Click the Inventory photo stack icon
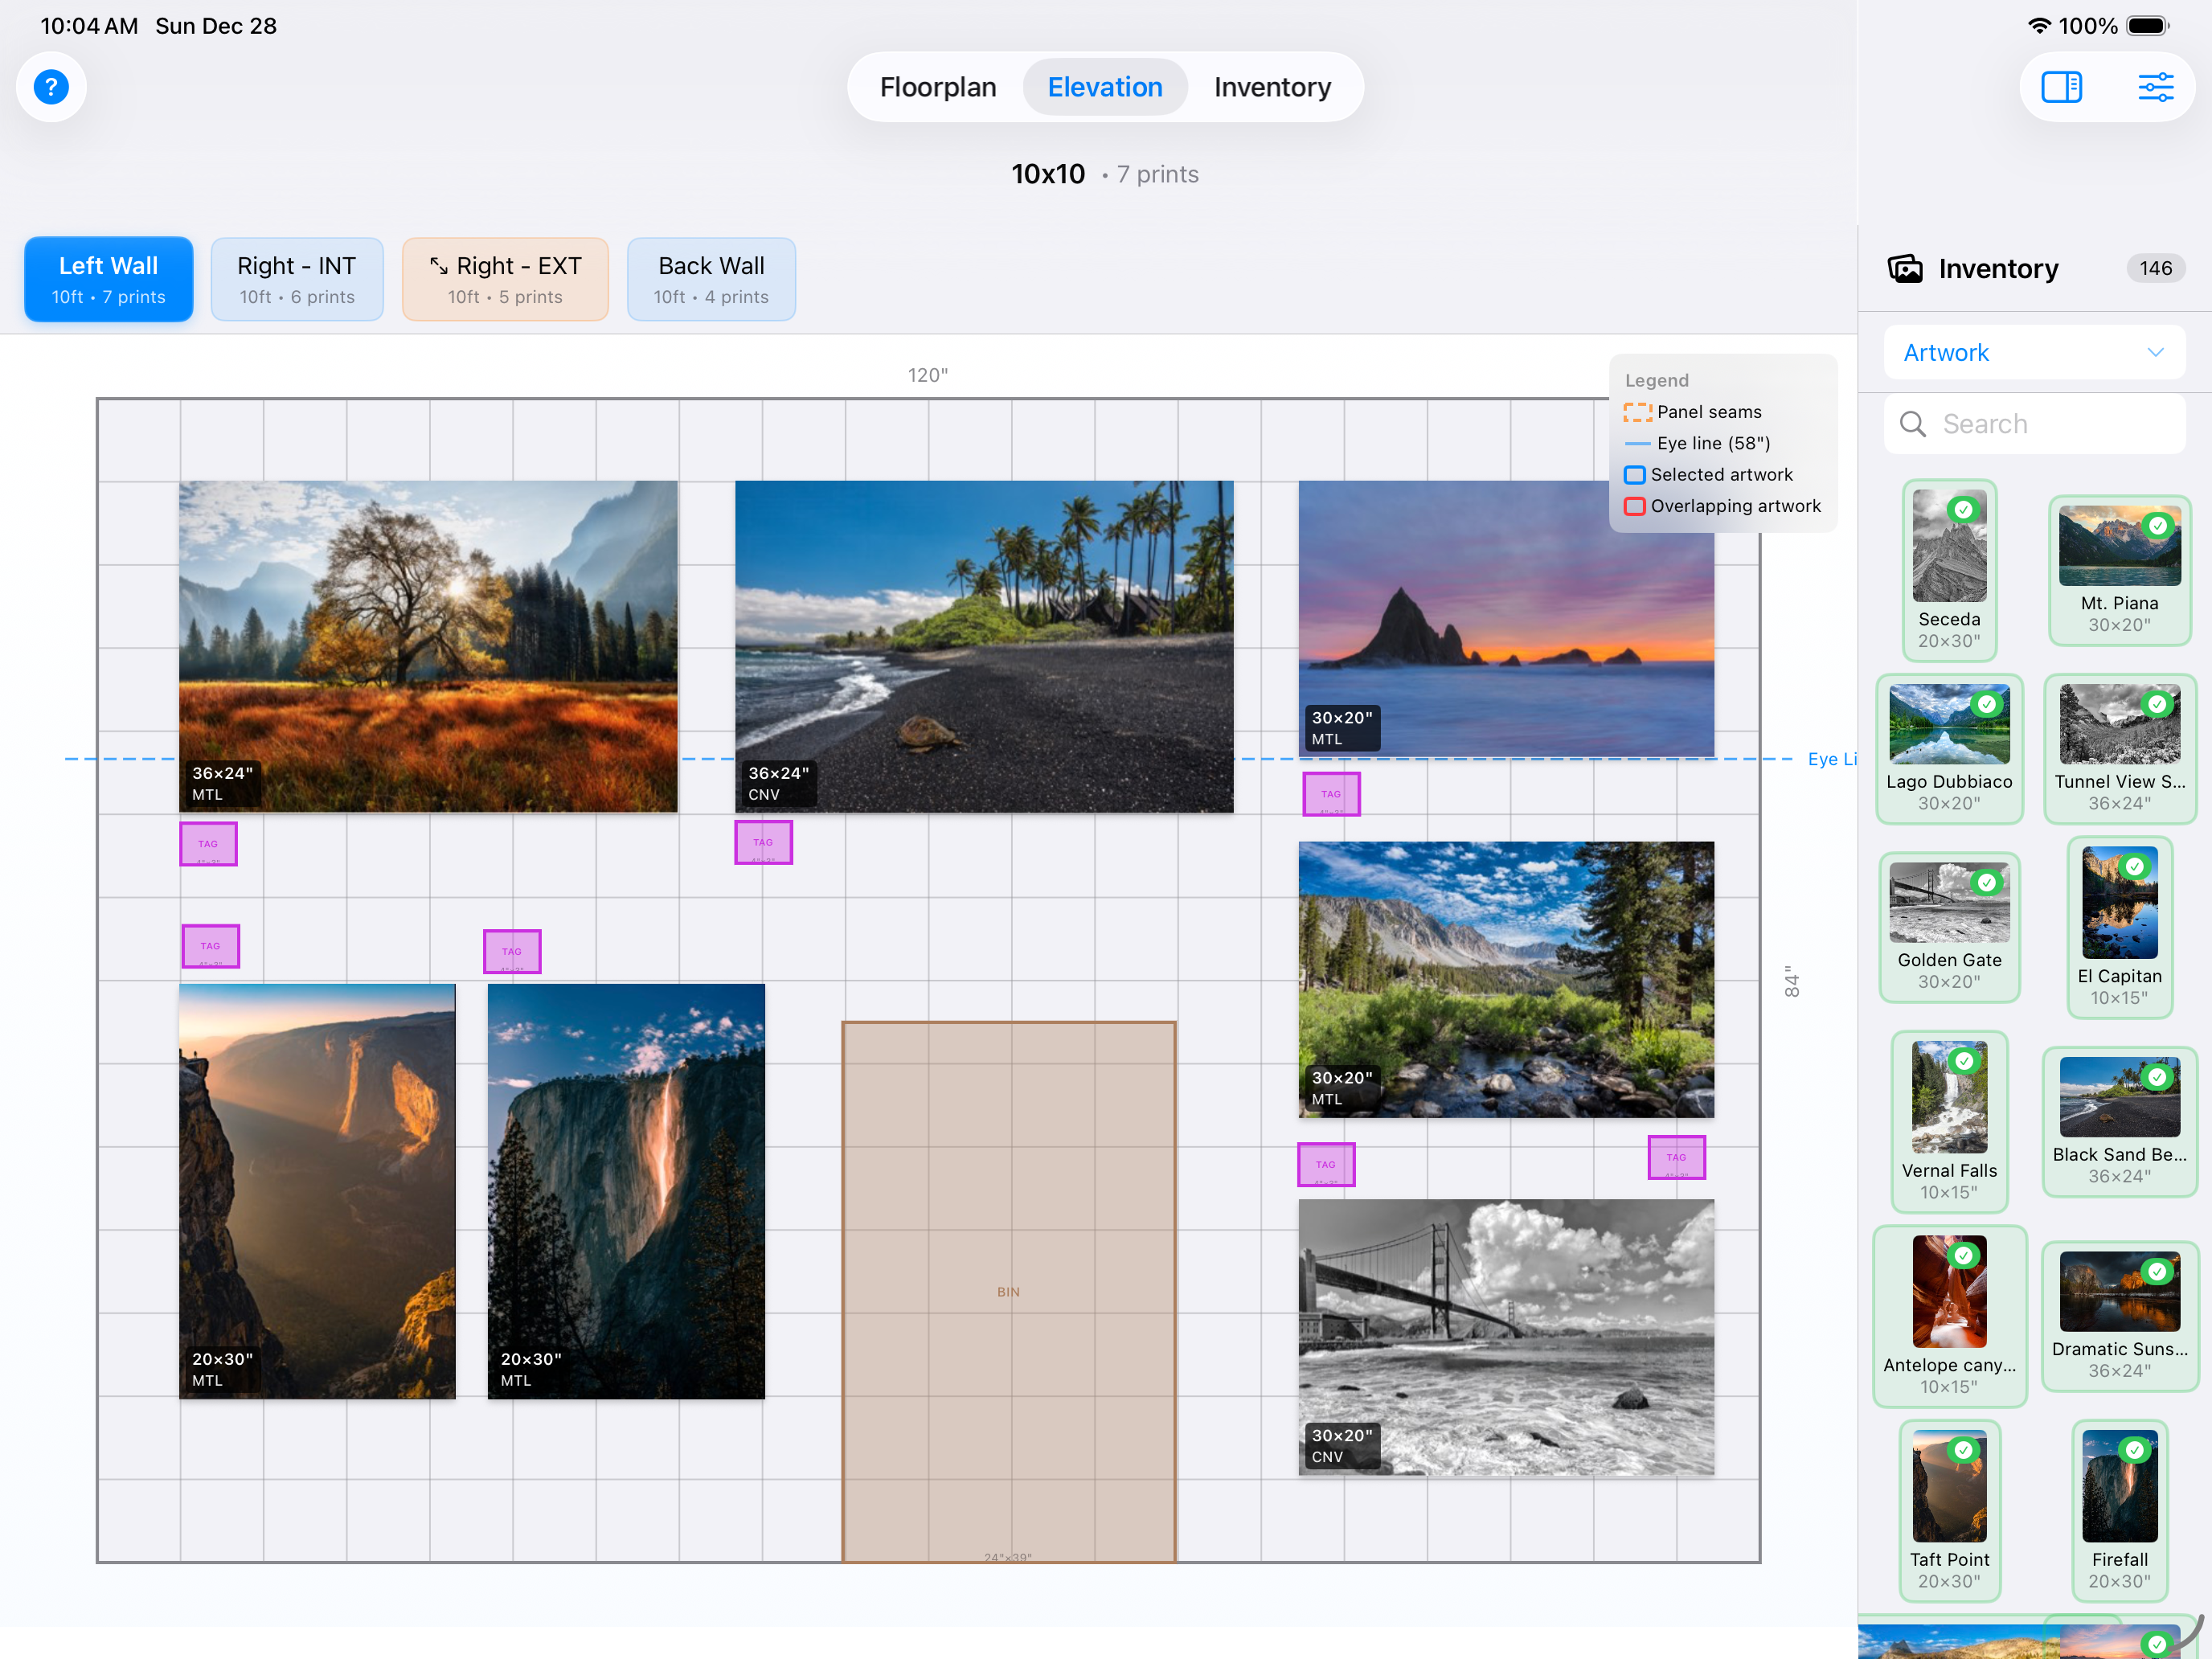2212x1659 pixels. pyautogui.click(x=1905, y=268)
